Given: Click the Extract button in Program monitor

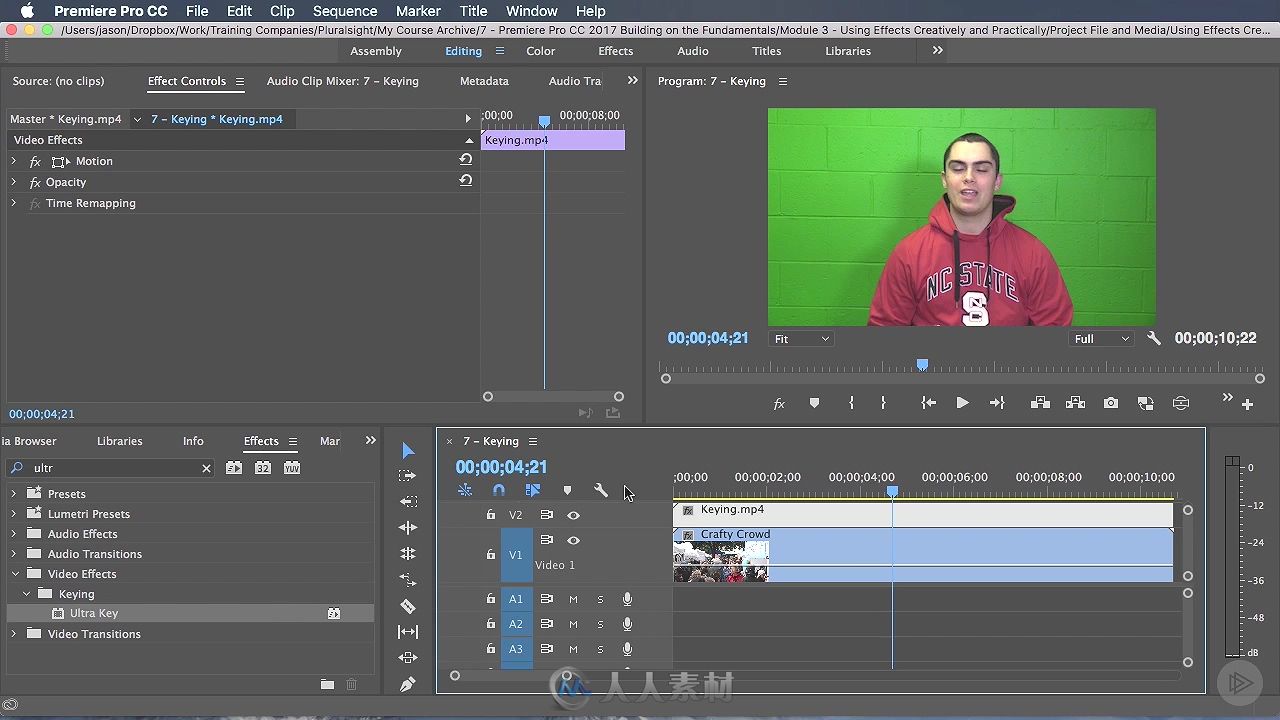Looking at the screenshot, I should (x=1075, y=403).
